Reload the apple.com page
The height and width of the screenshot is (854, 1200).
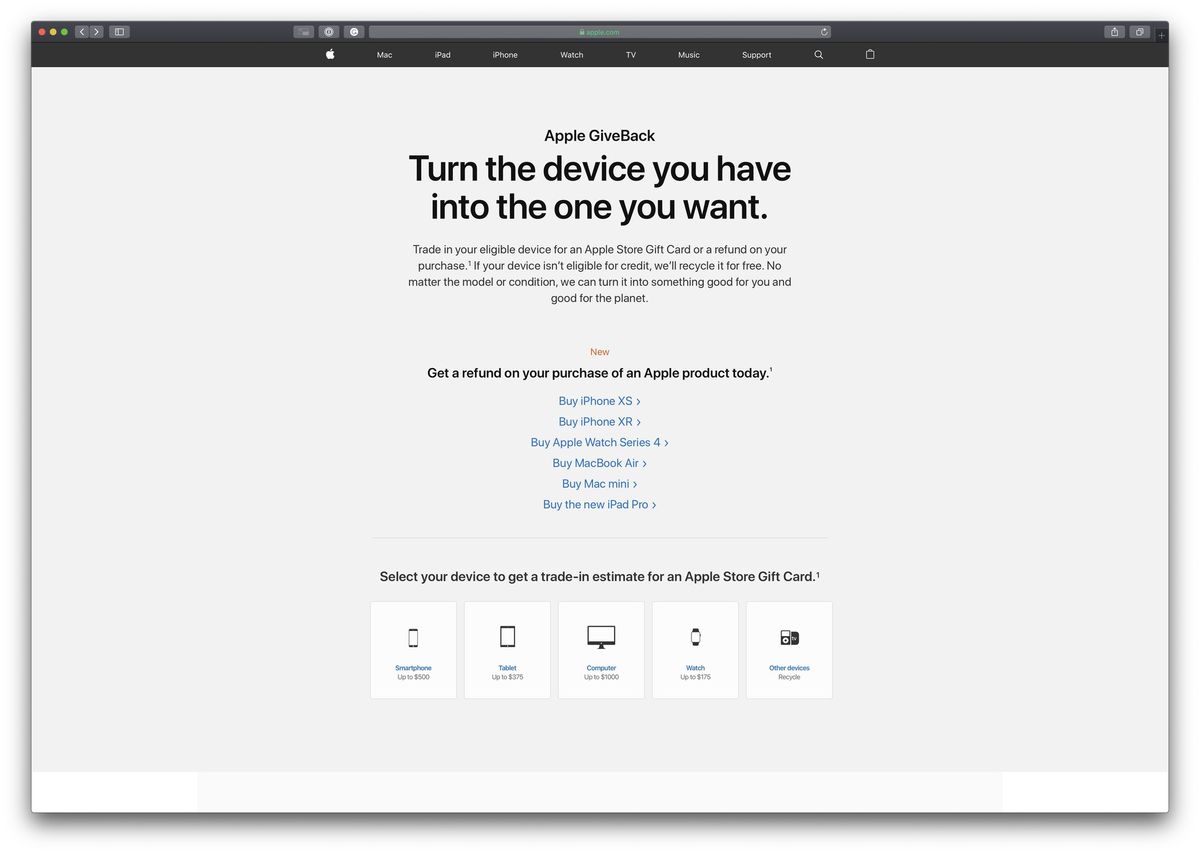click(x=823, y=31)
